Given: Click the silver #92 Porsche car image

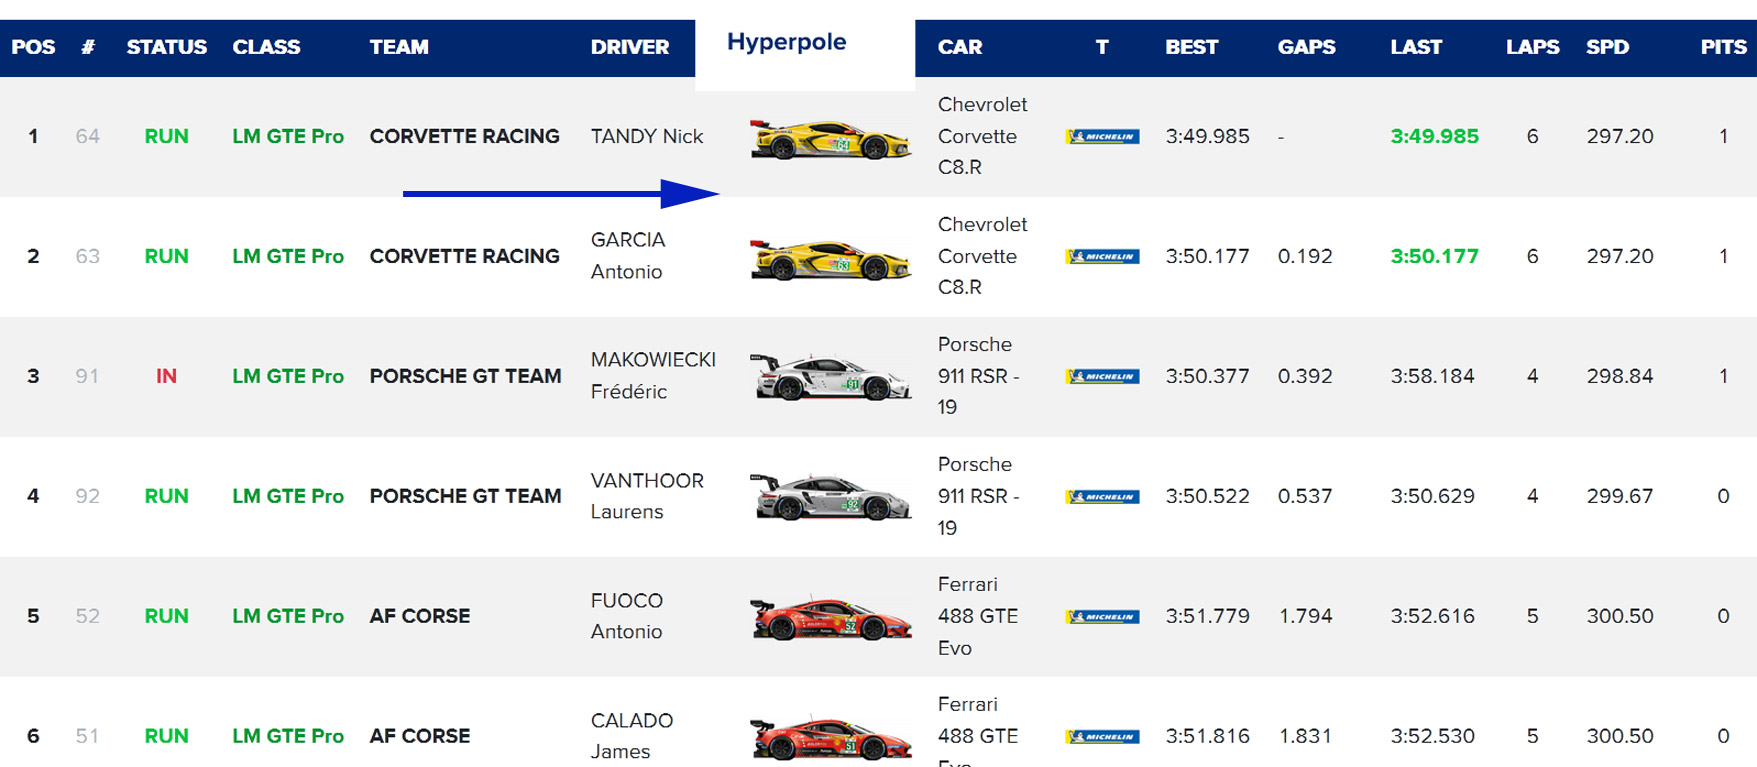Looking at the screenshot, I should (x=830, y=497).
